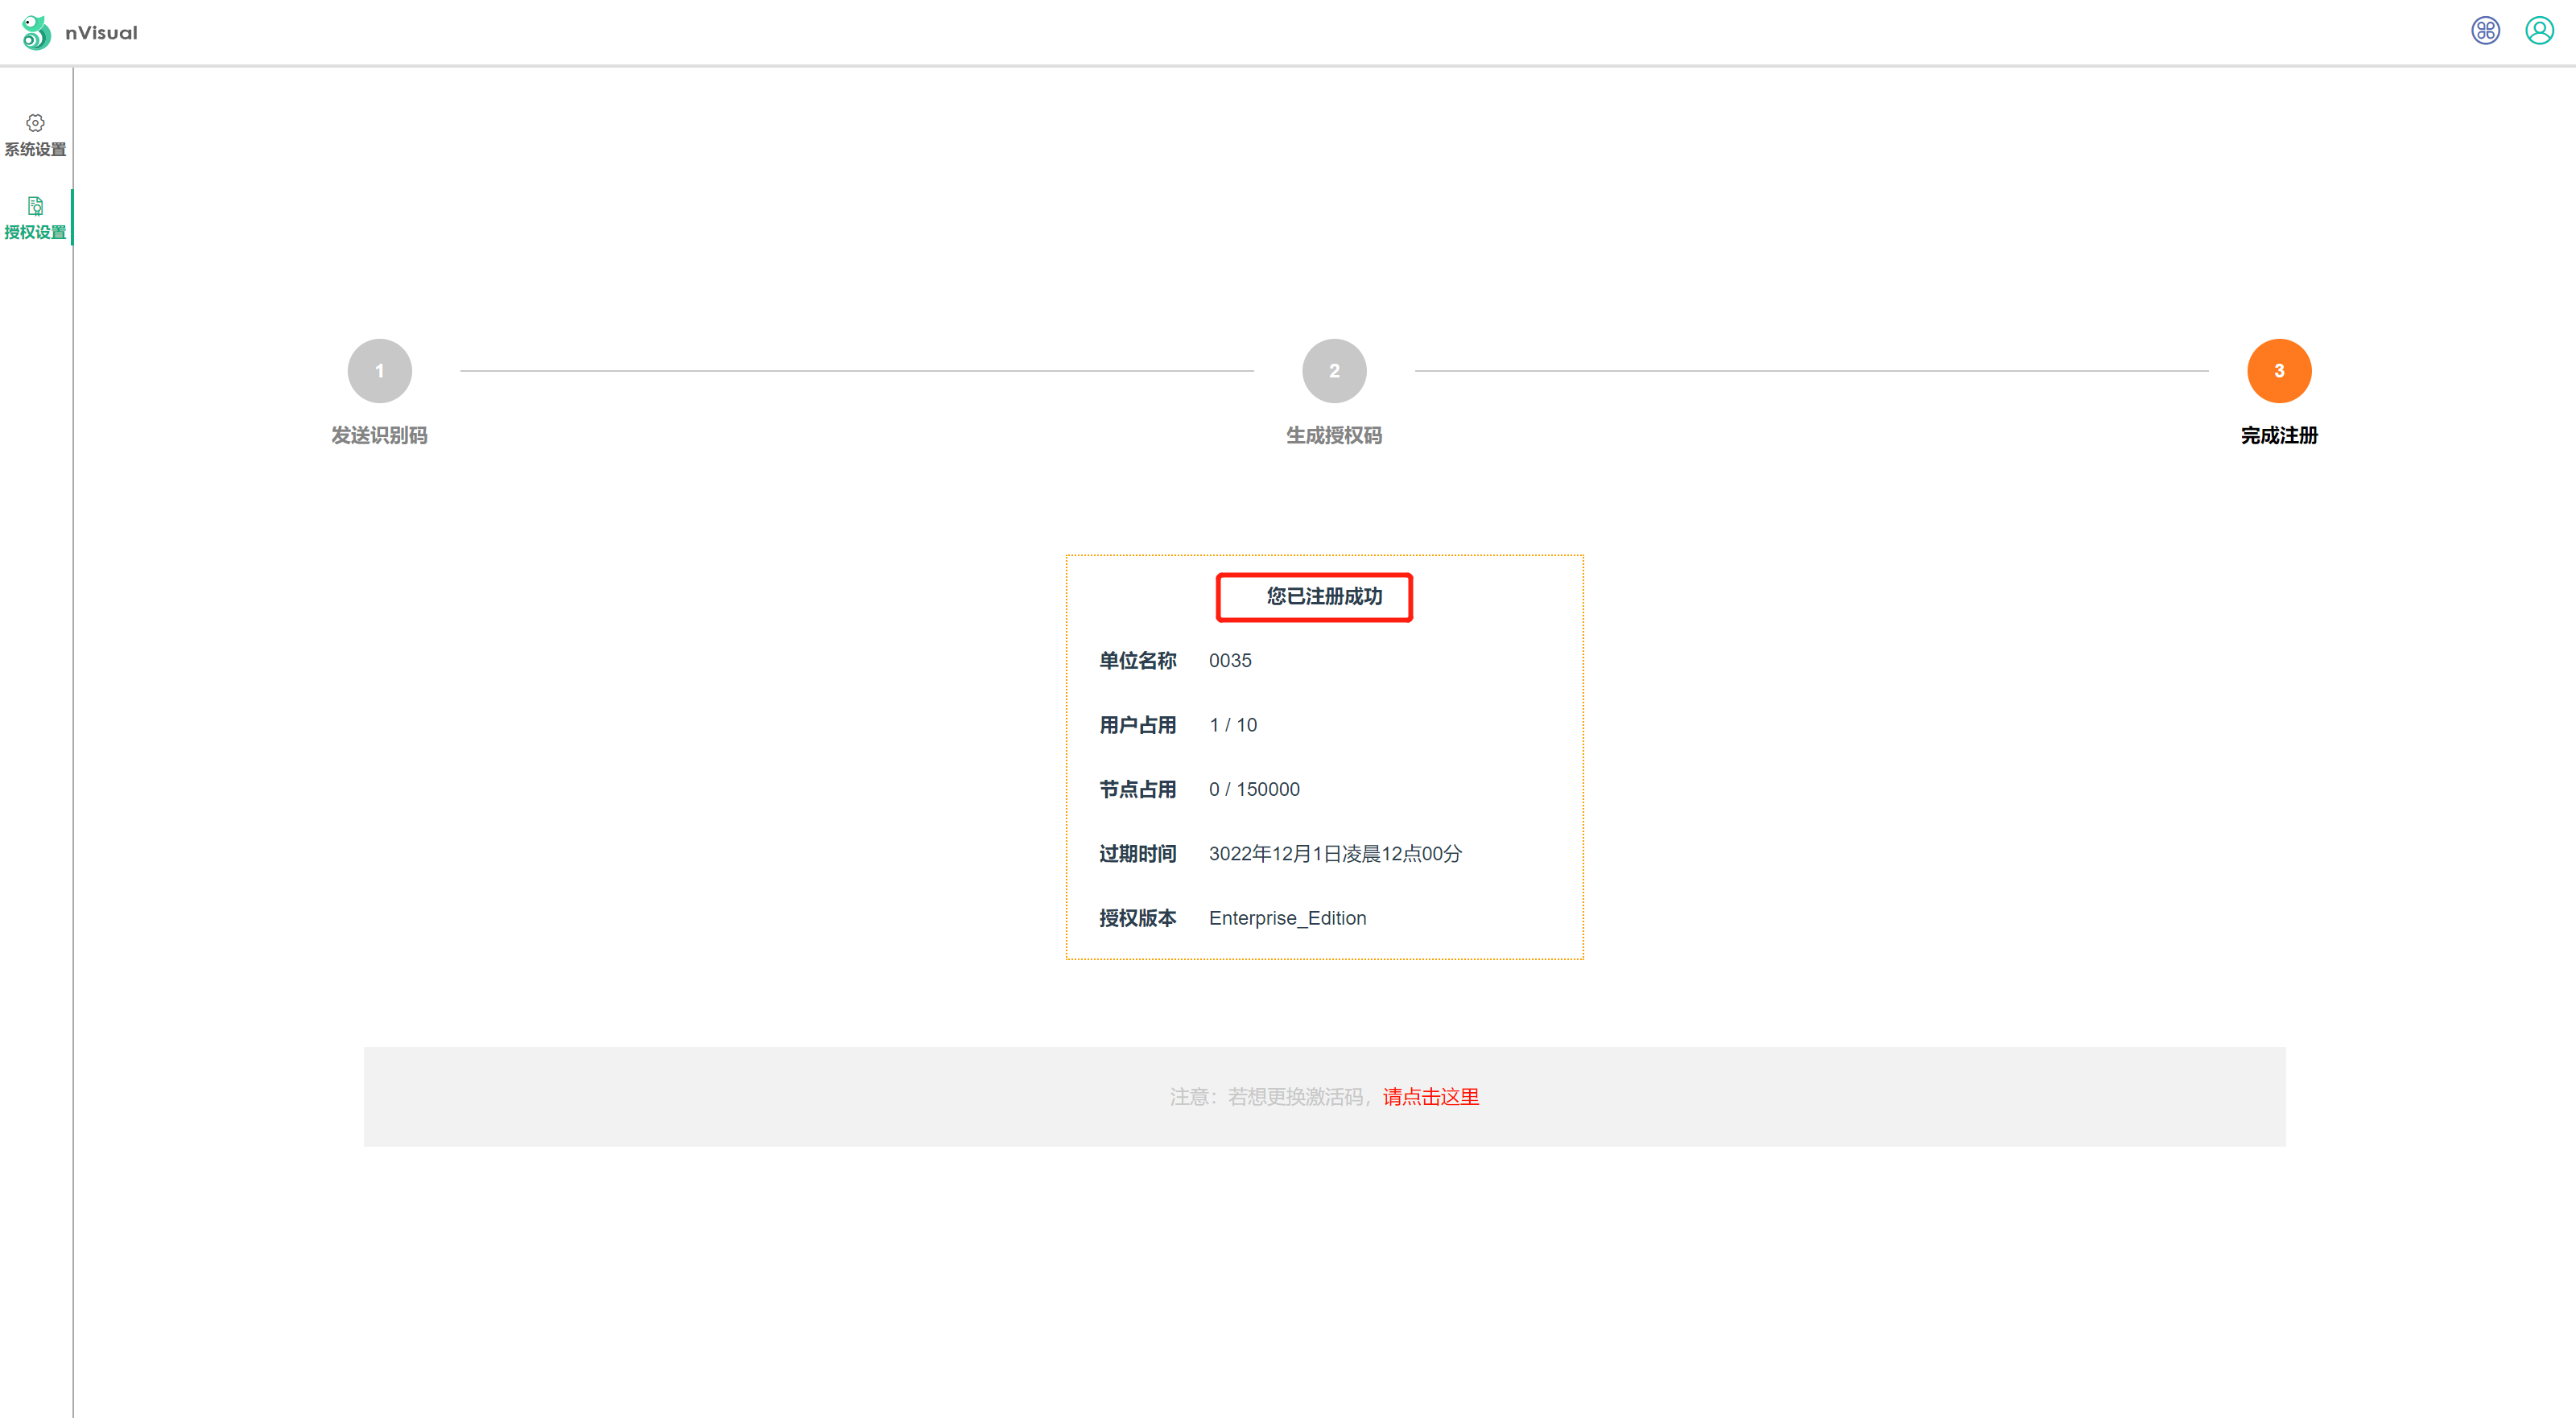Select orange step 3 circle
The height and width of the screenshot is (1418, 2576).
click(2278, 371)
